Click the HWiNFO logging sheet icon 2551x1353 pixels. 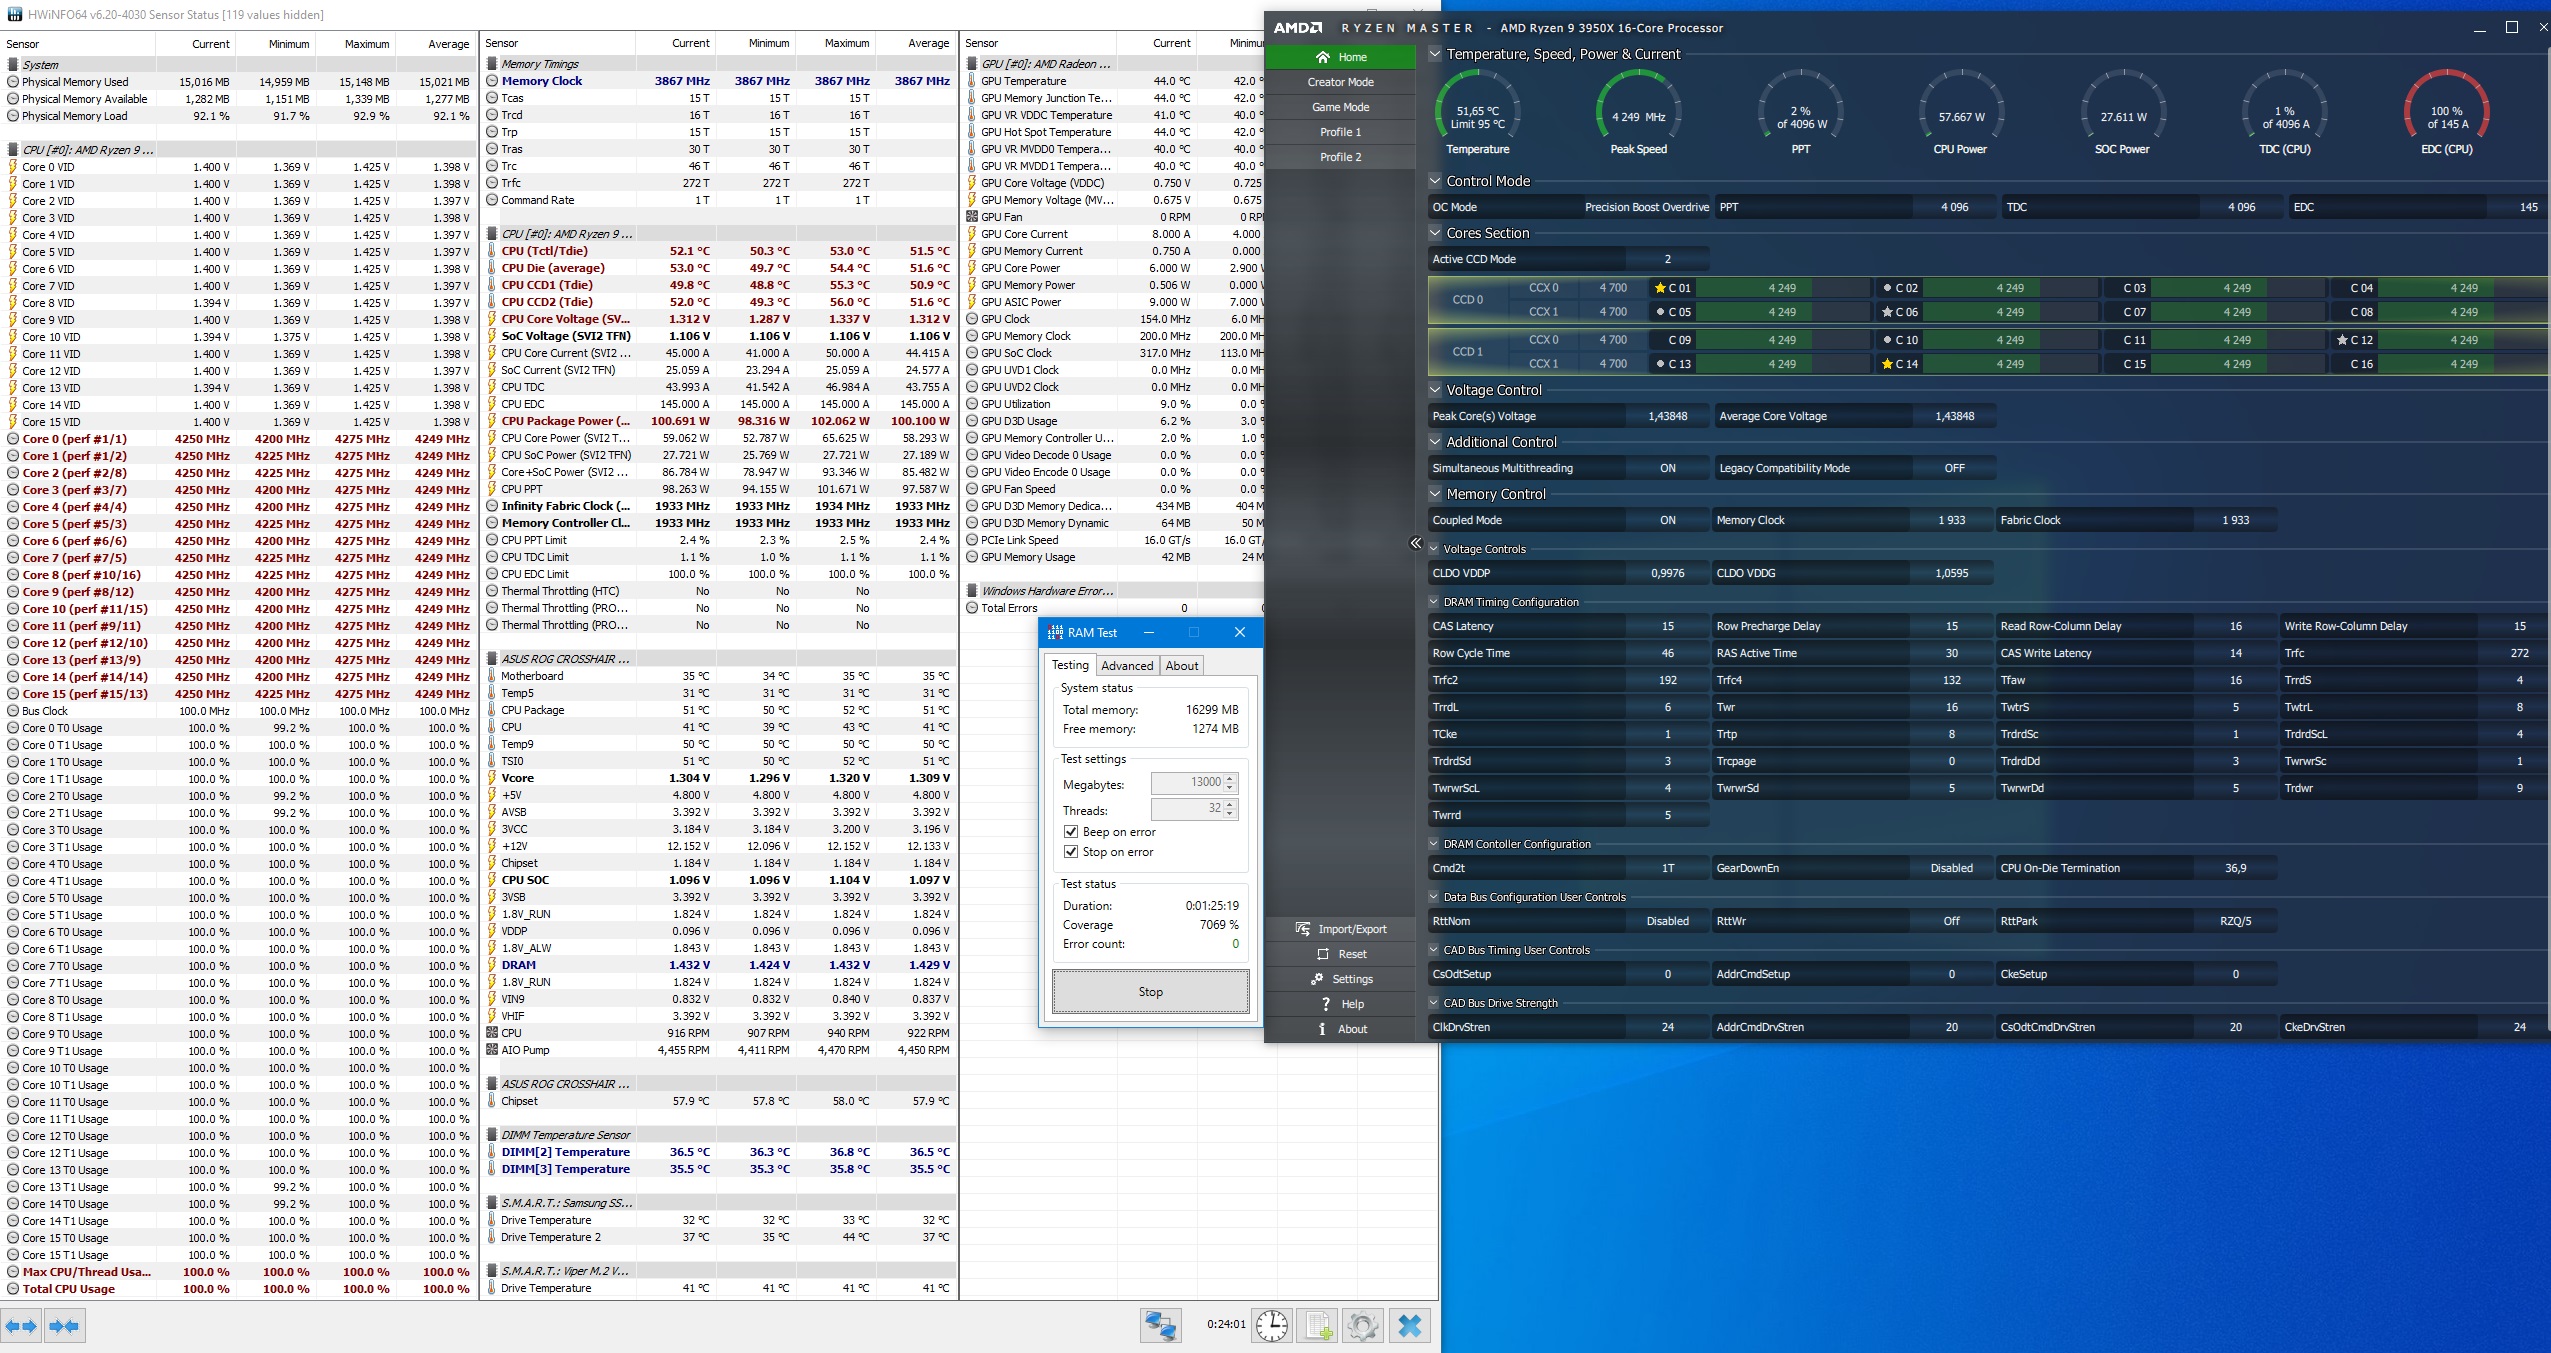click(x=1318, y=1326)
